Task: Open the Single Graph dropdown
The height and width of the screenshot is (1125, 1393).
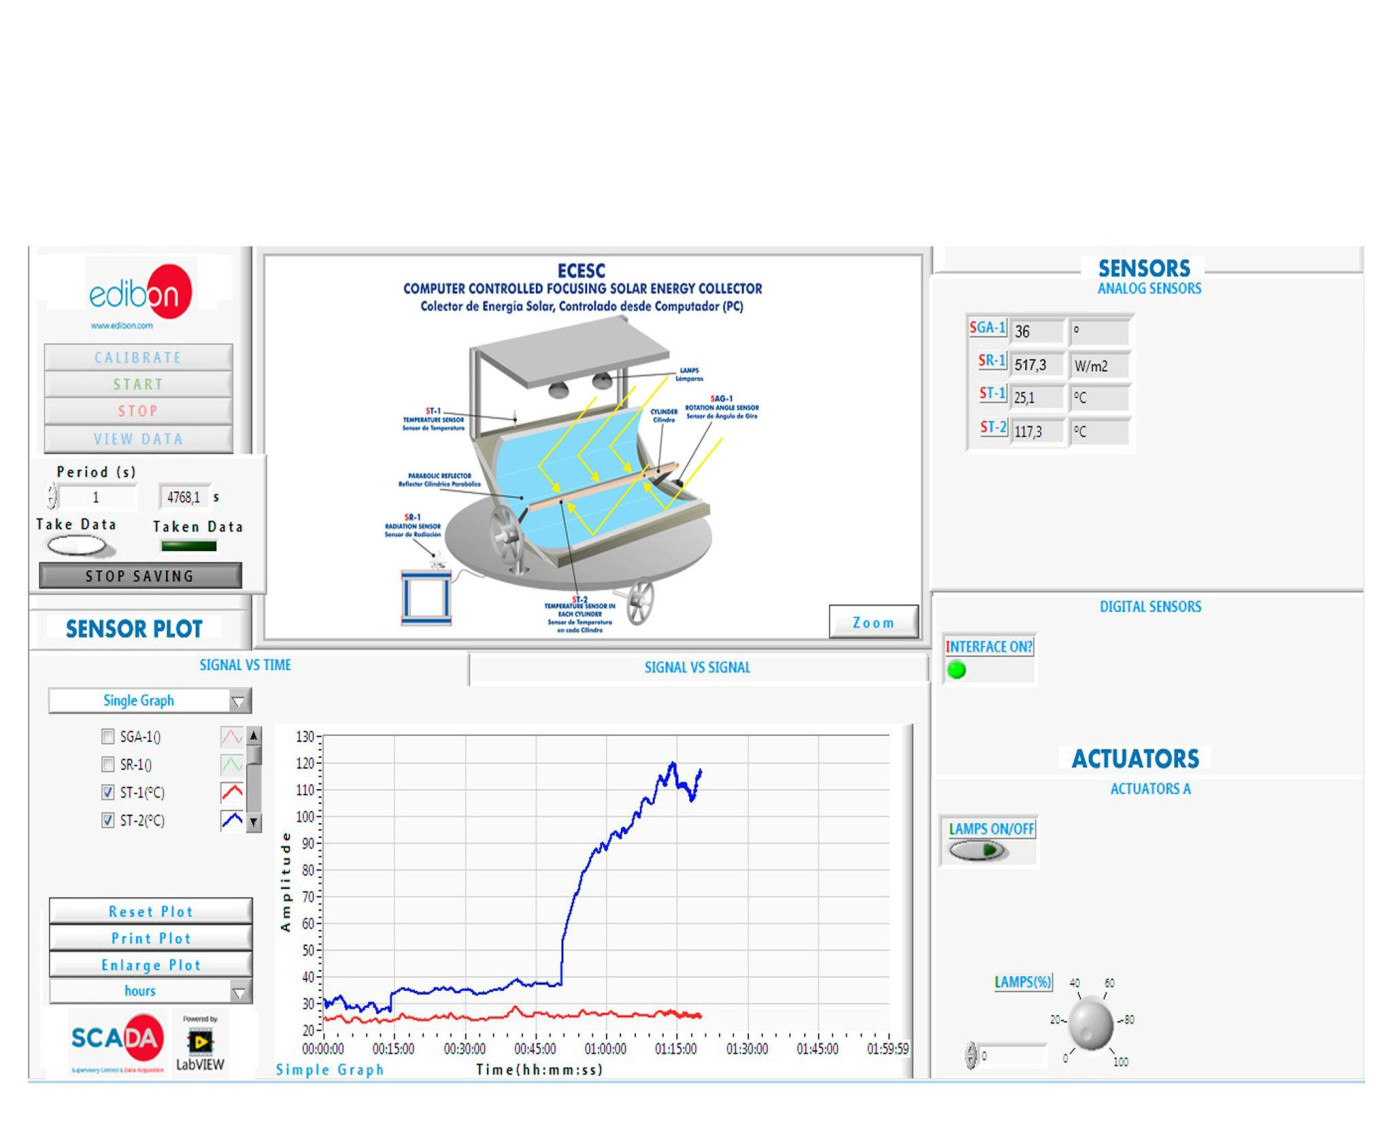Action: point(150,701)
